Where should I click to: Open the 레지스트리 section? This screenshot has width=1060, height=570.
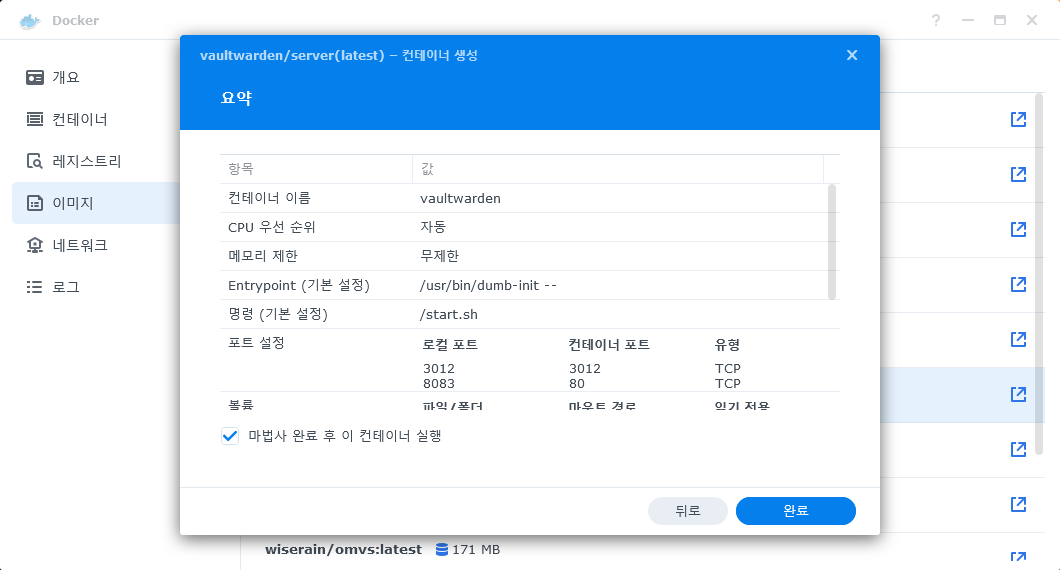(x=95, y=161)
